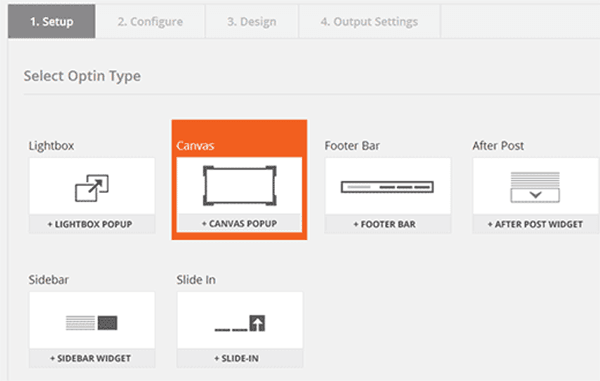Go to the 3. Design tab
Screen dimensions: 600x381
(x=252, y=21)
